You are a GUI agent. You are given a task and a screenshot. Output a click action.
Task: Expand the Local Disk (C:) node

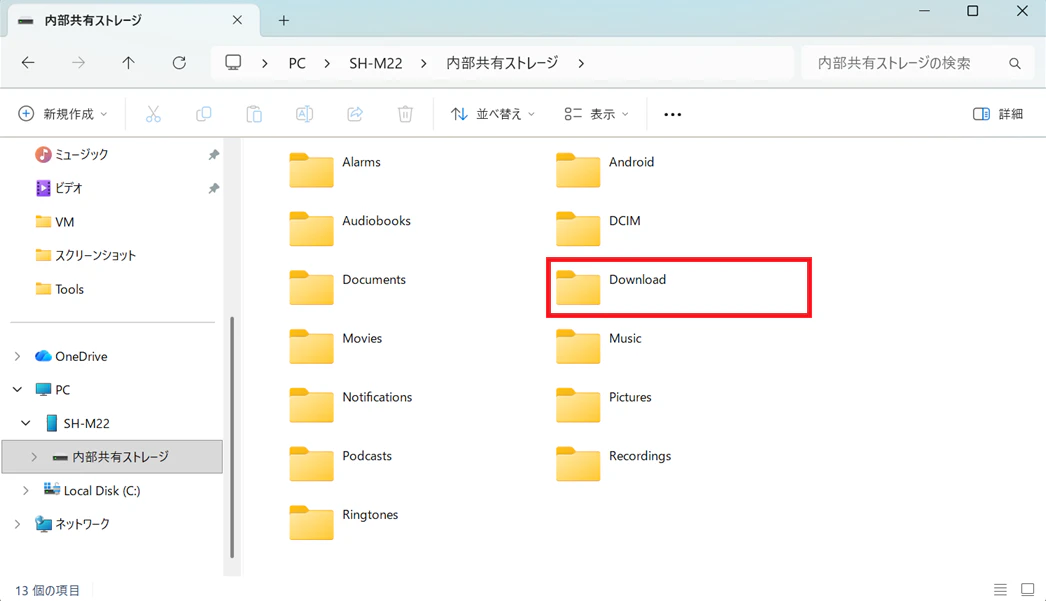click(x=25, y=490)
